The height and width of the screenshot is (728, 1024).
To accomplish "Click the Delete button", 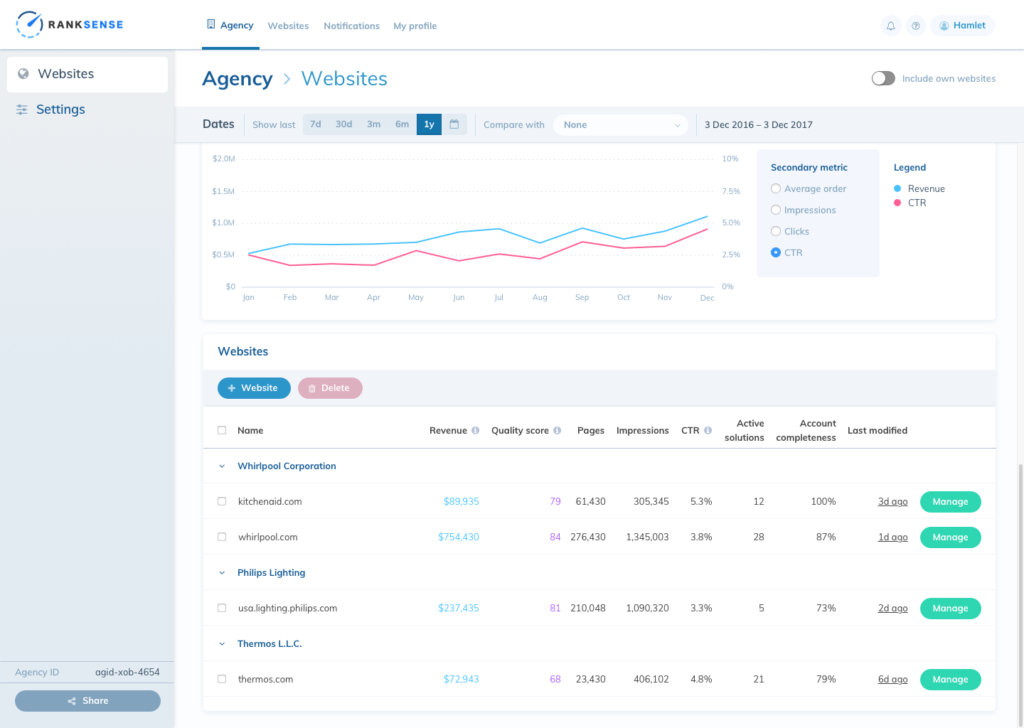I will pyautogui.click(x=330, y=388).
